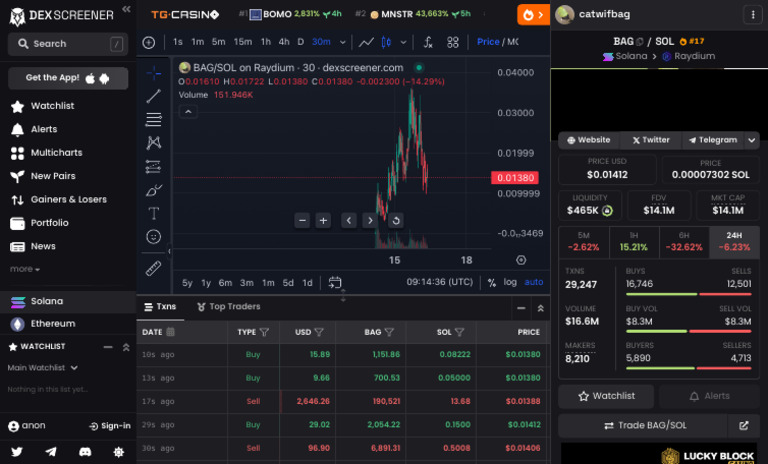Set chart interval to 1s
Screen dimensions: 768x464
click(178, 42)
